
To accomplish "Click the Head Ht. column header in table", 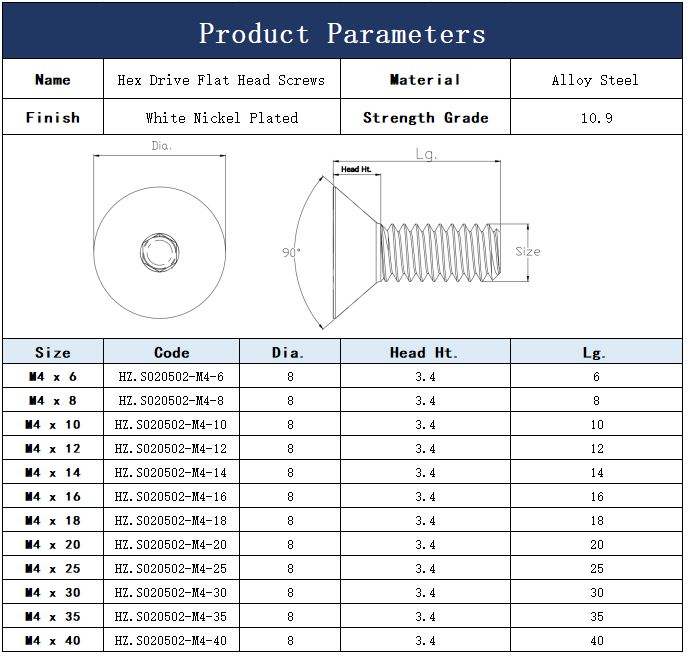I will [424, 352].
